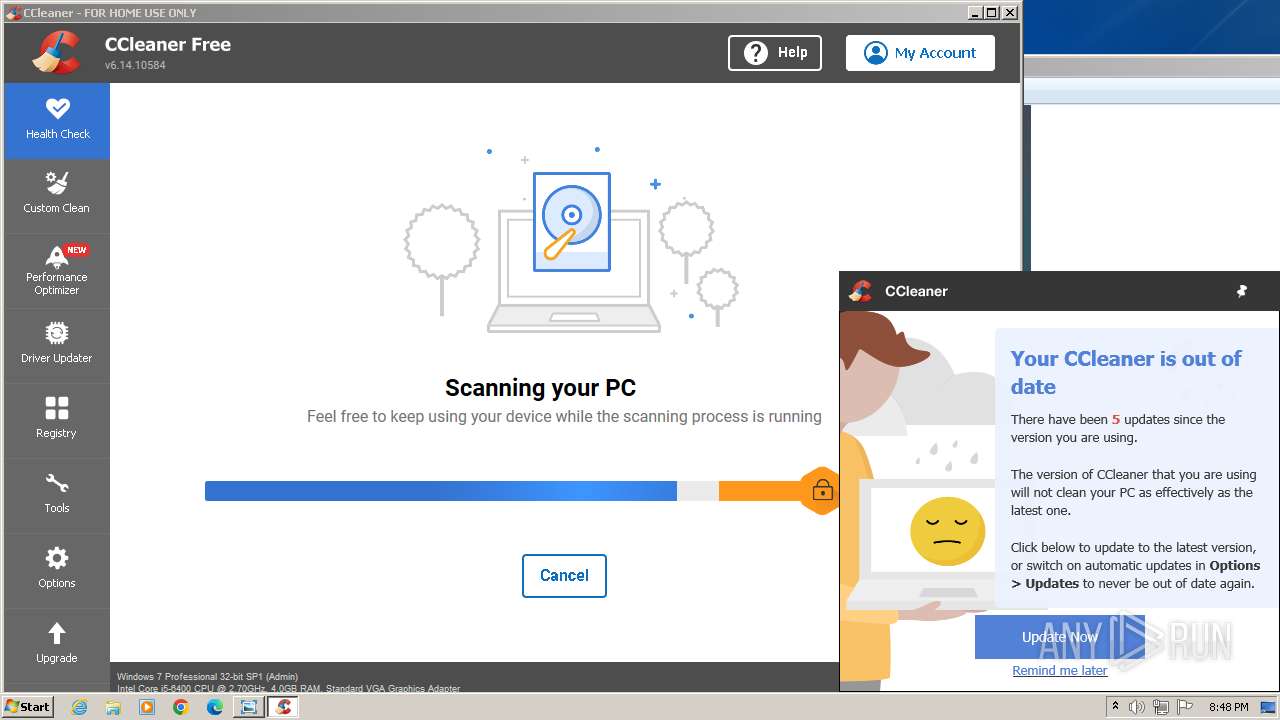
Task: Click 'Your CCleaner is out of date' heading
Action: [1126, 372]
